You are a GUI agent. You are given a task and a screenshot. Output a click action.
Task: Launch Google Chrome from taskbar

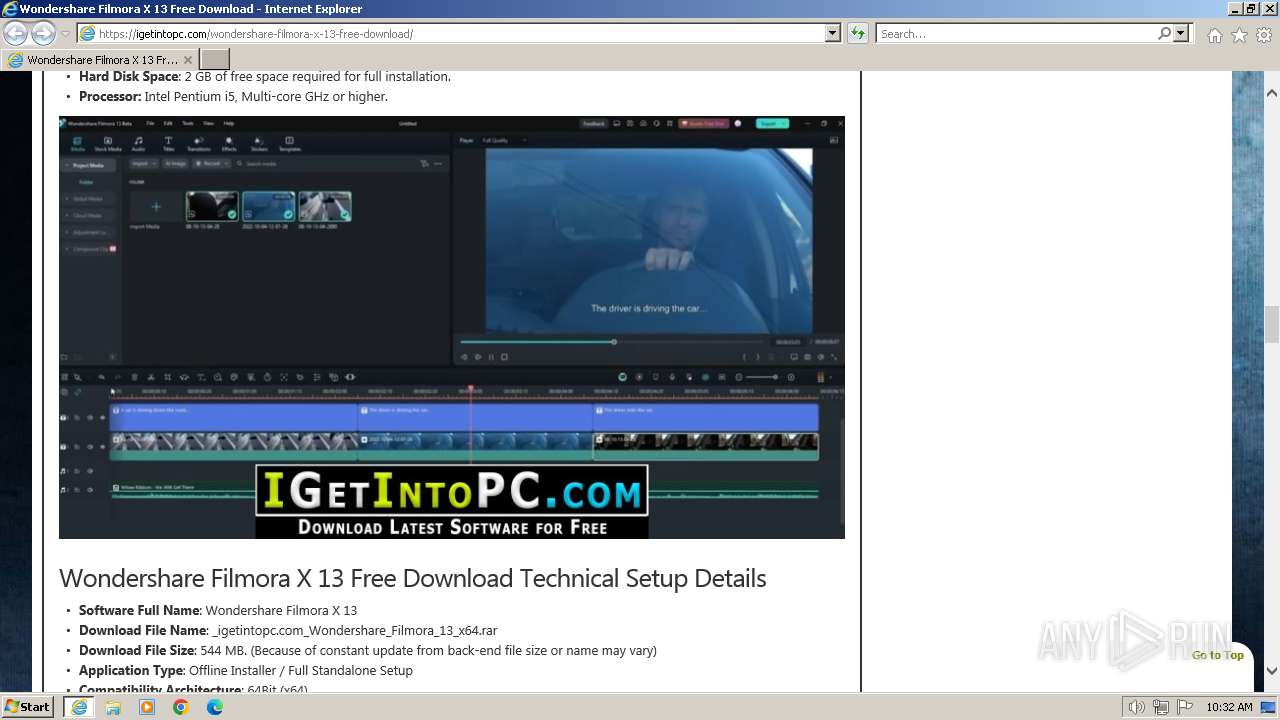pyautogui.click(x=181, y=707)
